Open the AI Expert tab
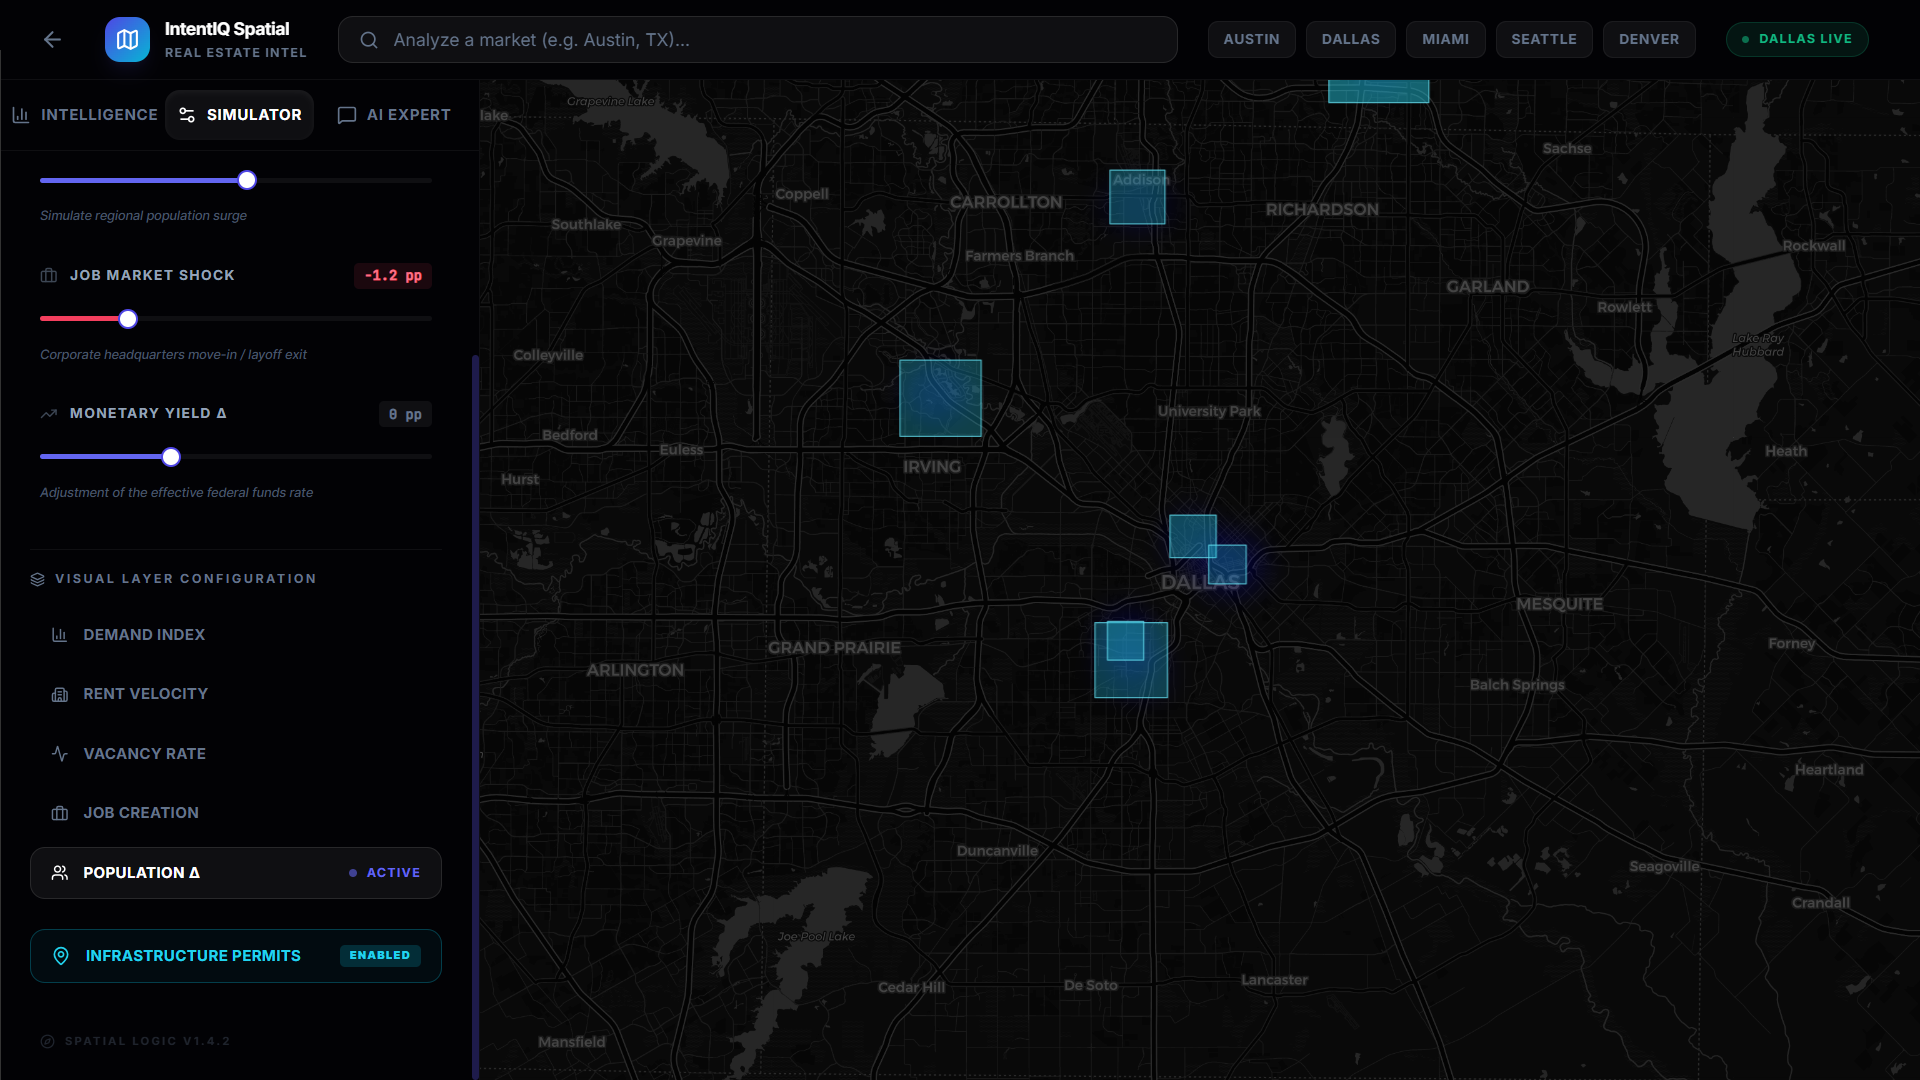 (x=394, y=115)
